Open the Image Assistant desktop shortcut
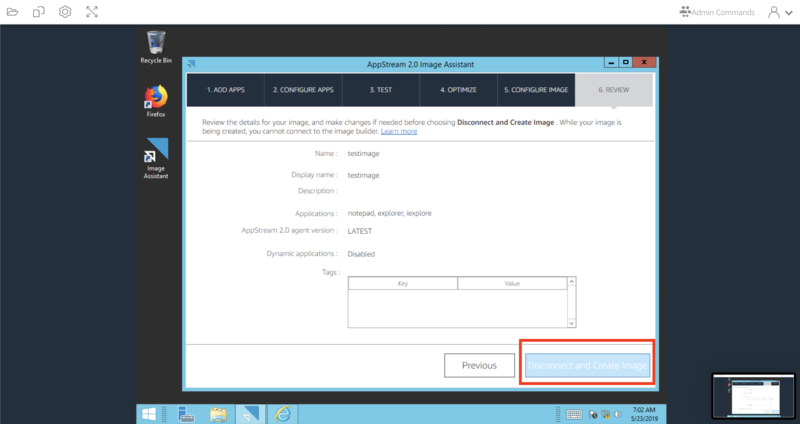Screen dimensions: 800x424 [156, 158]
